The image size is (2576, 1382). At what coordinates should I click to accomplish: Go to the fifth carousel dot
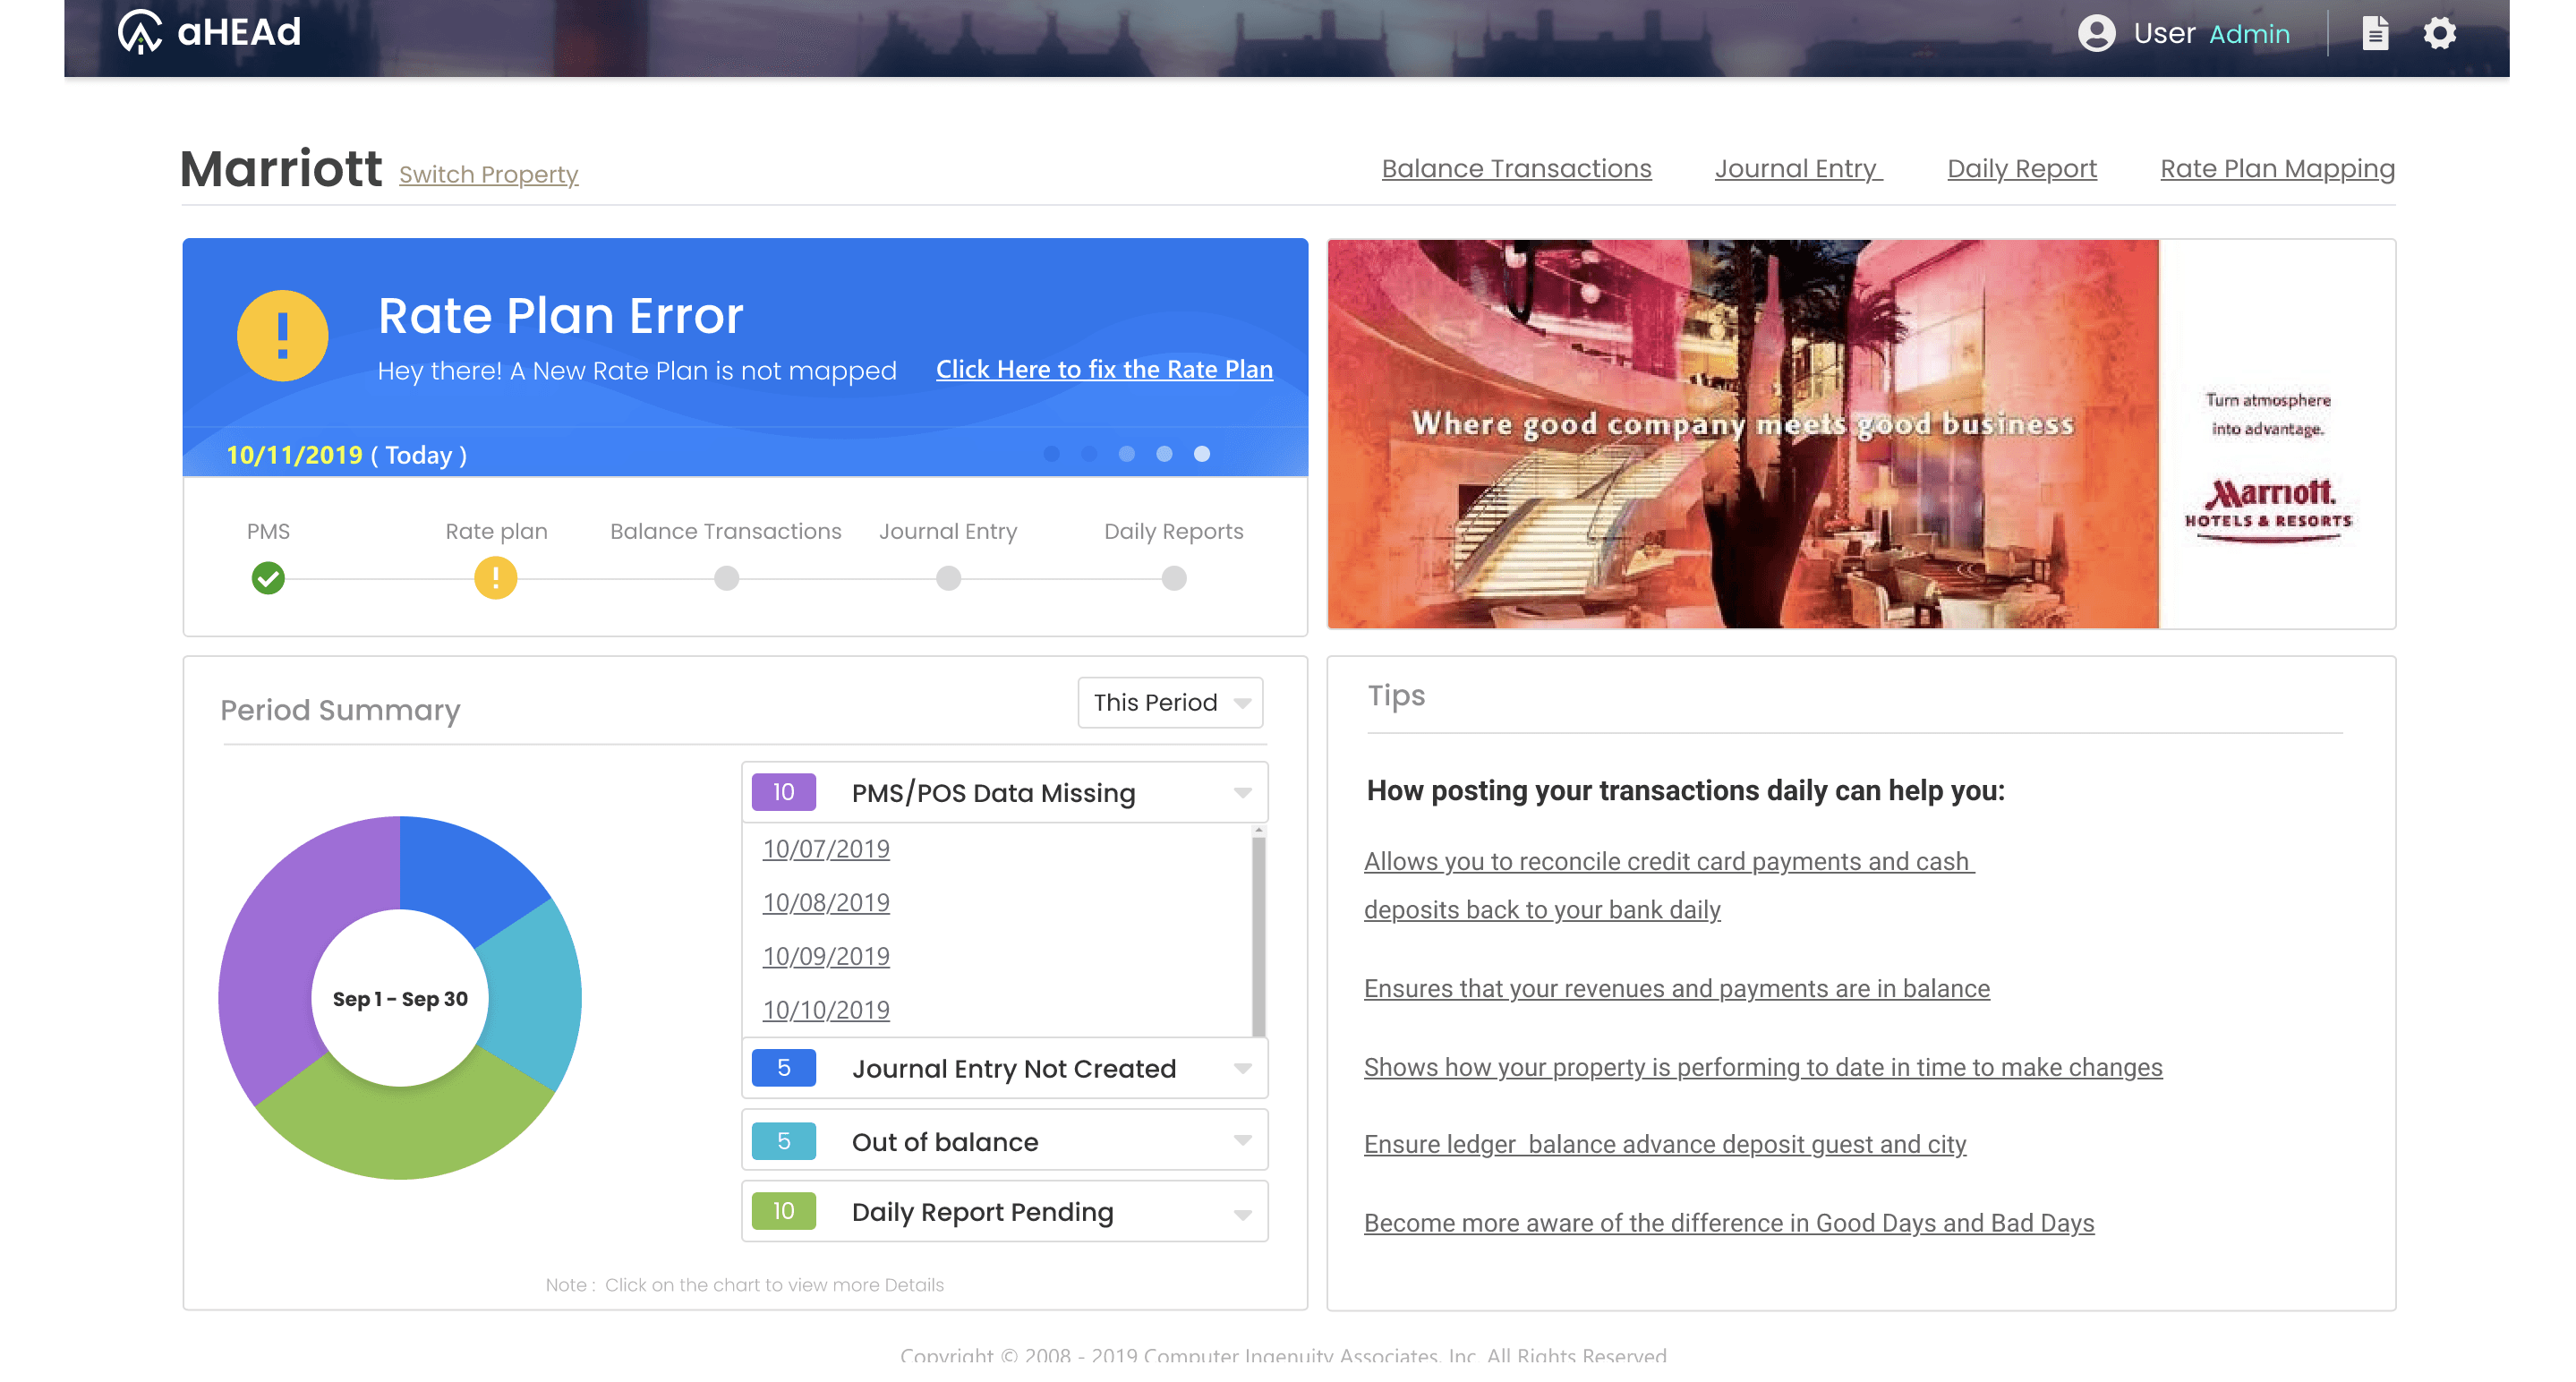coord(1202,454)
